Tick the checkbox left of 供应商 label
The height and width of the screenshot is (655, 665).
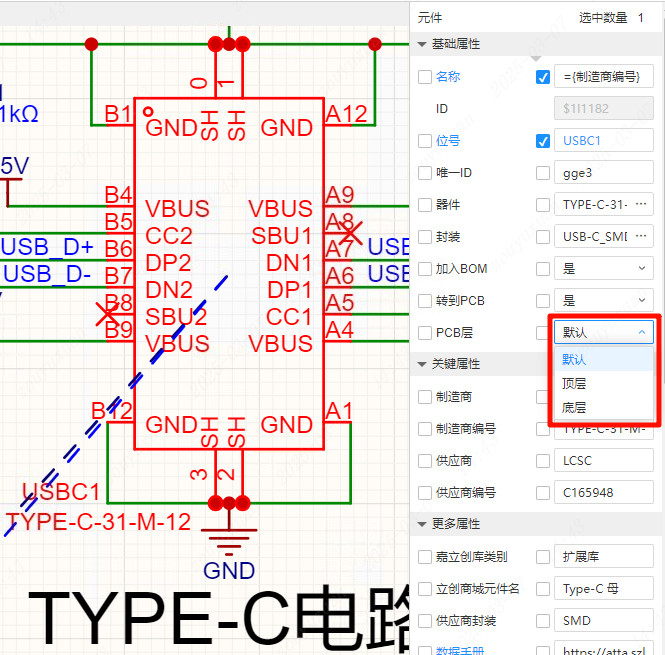[x=425, y=461]
